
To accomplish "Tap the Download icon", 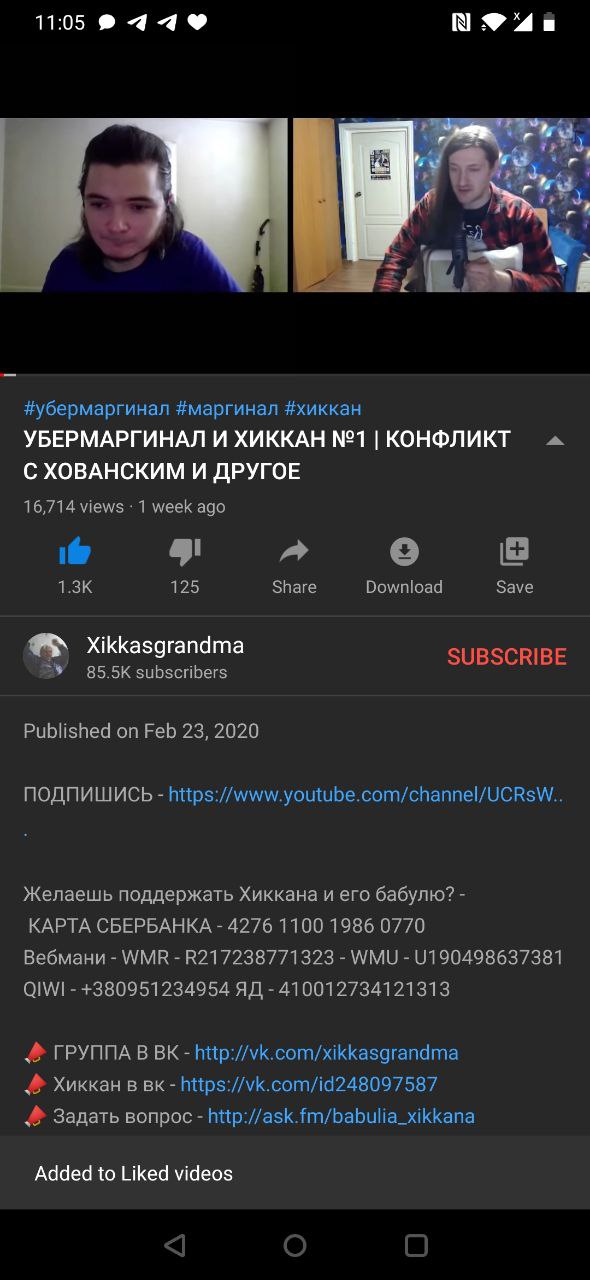I will pos(404,551).
